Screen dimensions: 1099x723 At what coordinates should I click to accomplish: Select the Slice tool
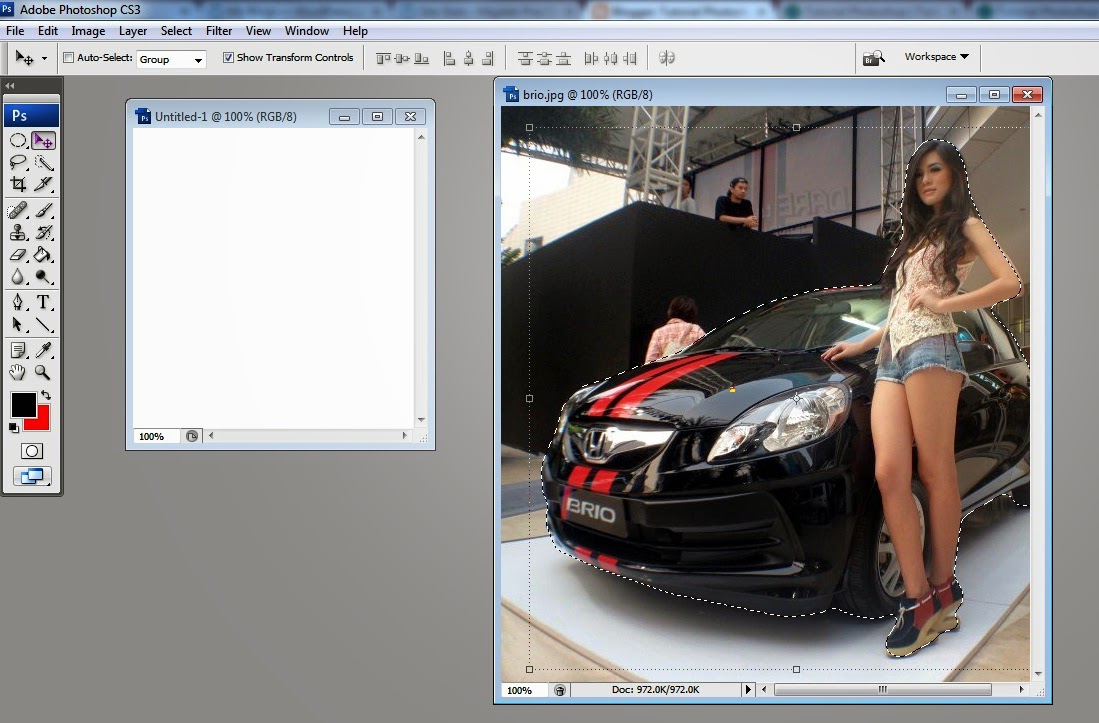tap(43, 184)
